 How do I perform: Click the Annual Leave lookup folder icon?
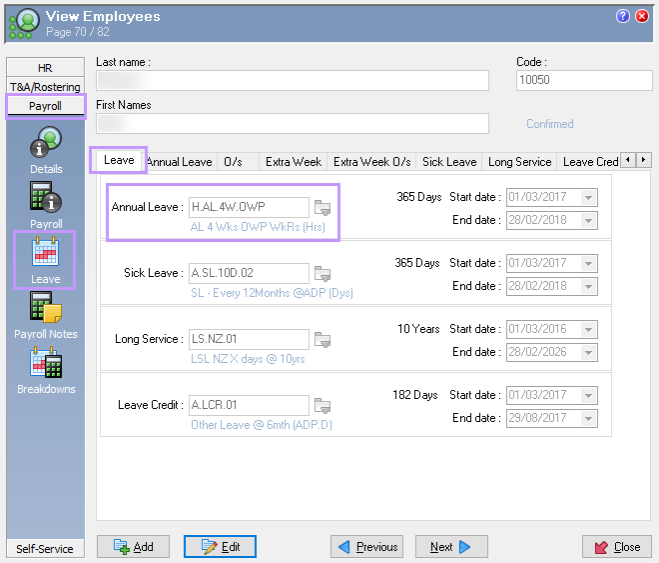coord(322,208)
